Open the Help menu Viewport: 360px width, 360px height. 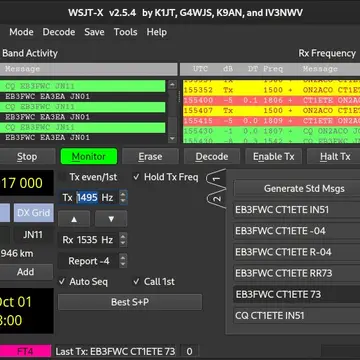tap(157, 32)
